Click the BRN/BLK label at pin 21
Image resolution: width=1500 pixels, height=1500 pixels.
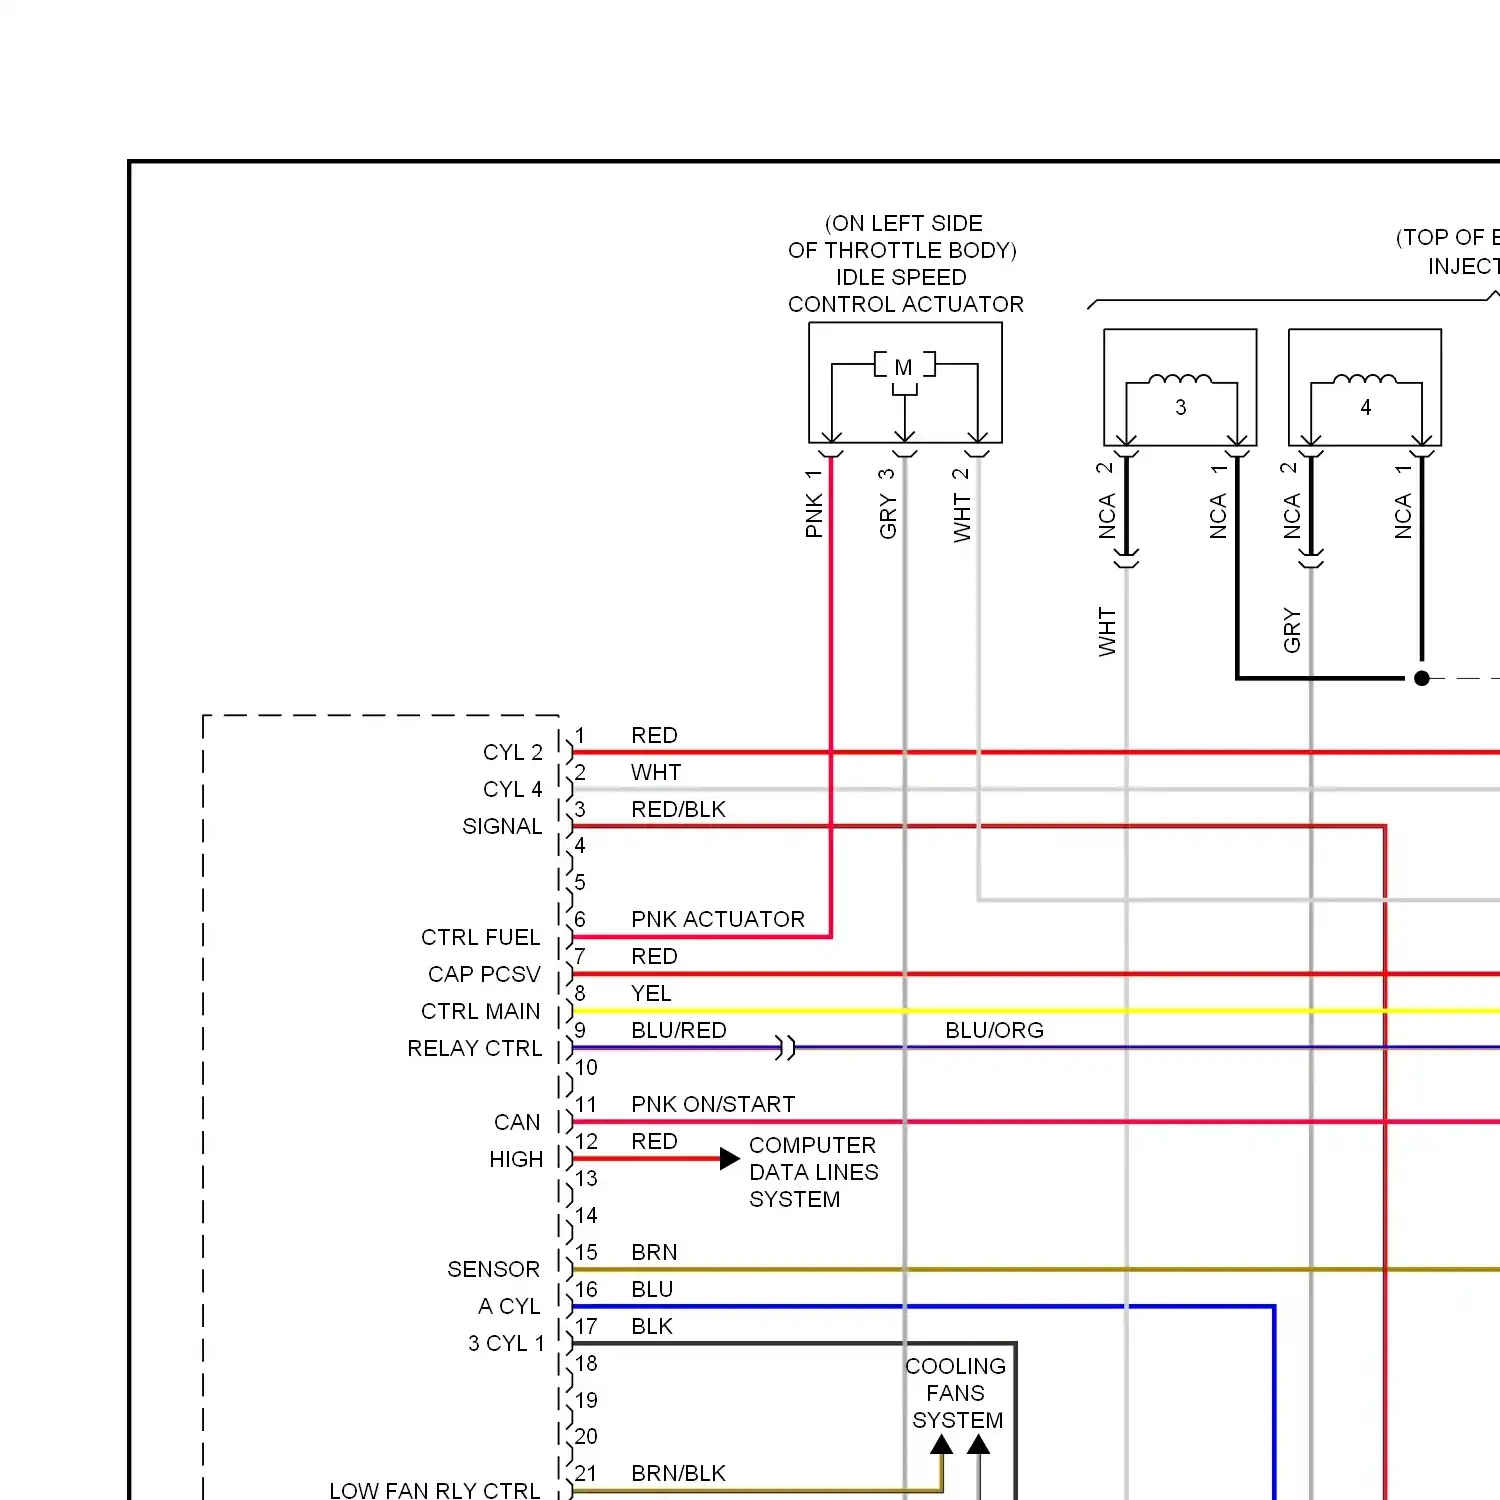tap(678, 1473)
